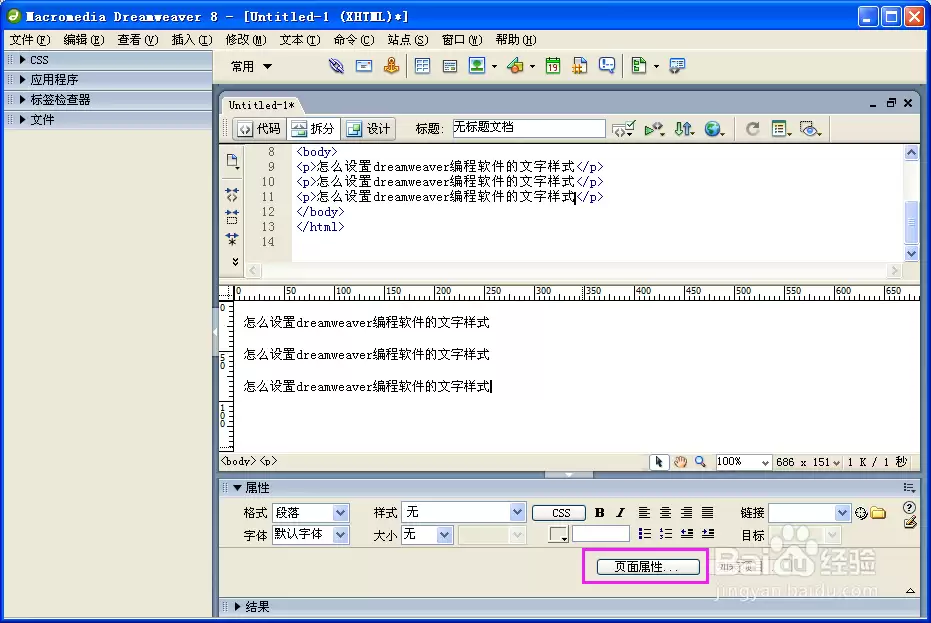
Task: Open the 修改(M) menu
Action: pos(246,40)
